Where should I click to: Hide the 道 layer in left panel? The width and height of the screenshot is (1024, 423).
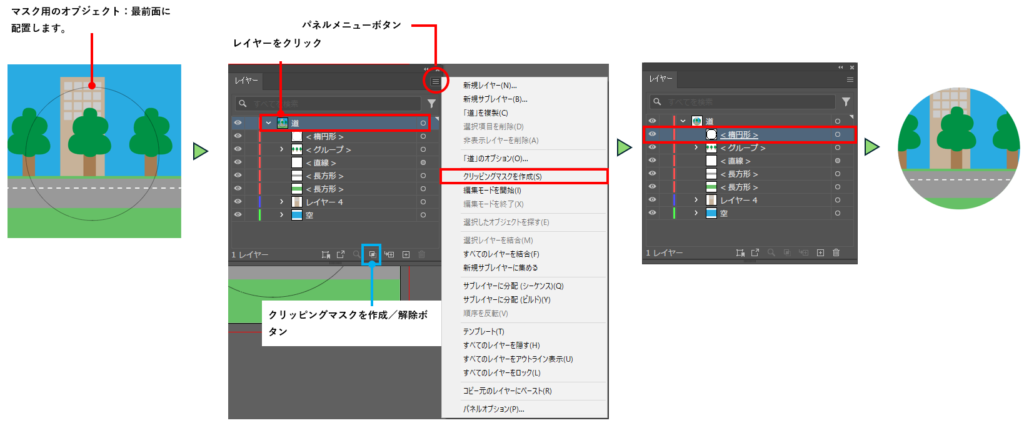pyautogui.click(x=238, y=123)
